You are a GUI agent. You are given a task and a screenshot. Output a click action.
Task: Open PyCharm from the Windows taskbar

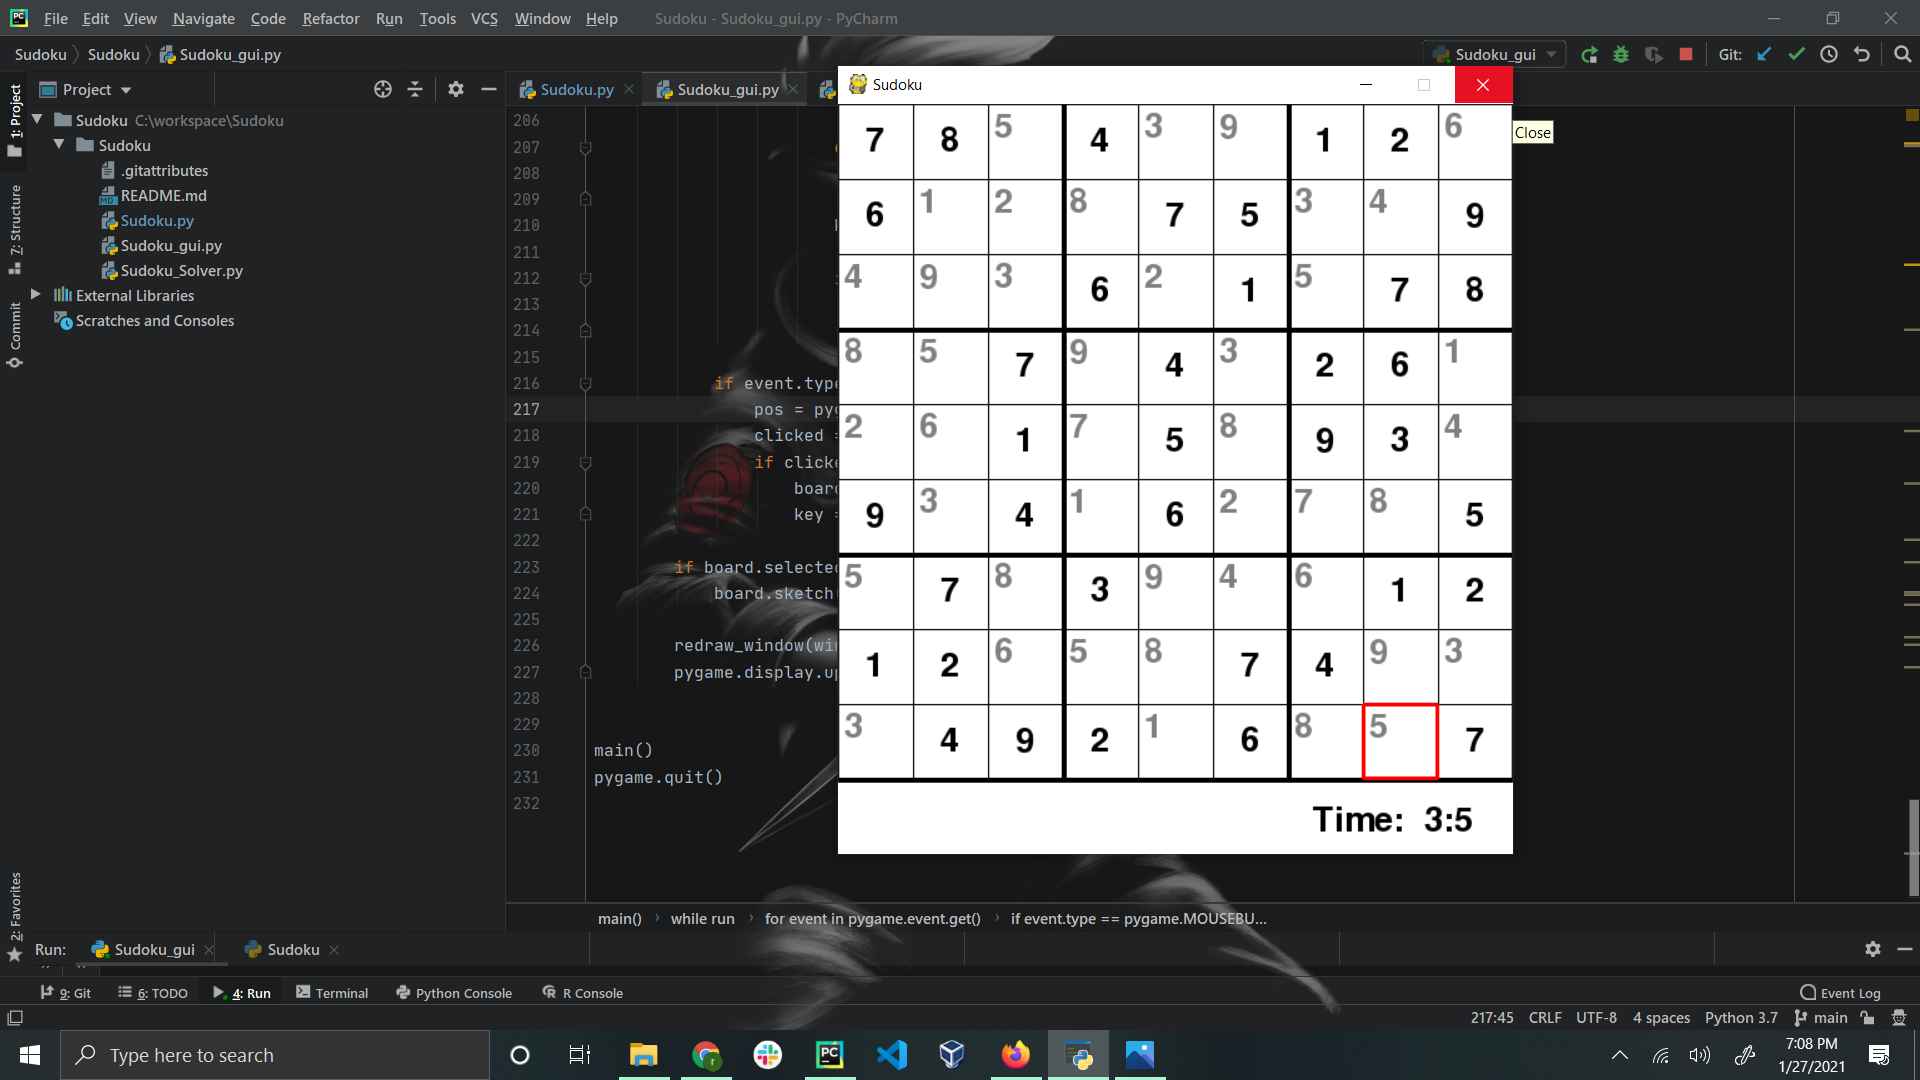pyautogui.click(x=829, y=1055)
